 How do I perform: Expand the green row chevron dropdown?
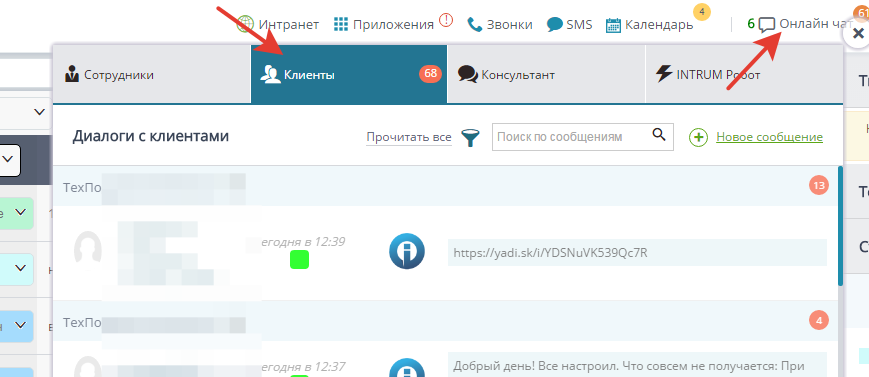[x=21, y=212]
